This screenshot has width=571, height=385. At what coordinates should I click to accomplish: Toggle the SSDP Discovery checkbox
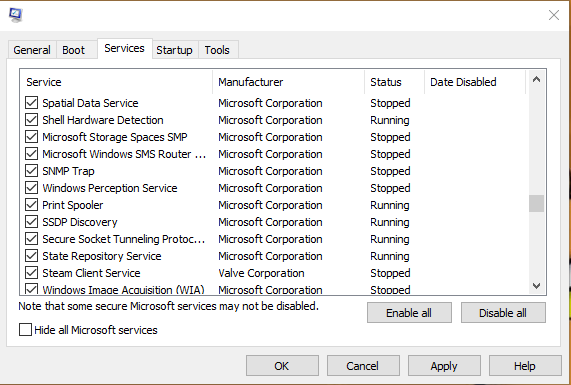(x=32, y=222)
